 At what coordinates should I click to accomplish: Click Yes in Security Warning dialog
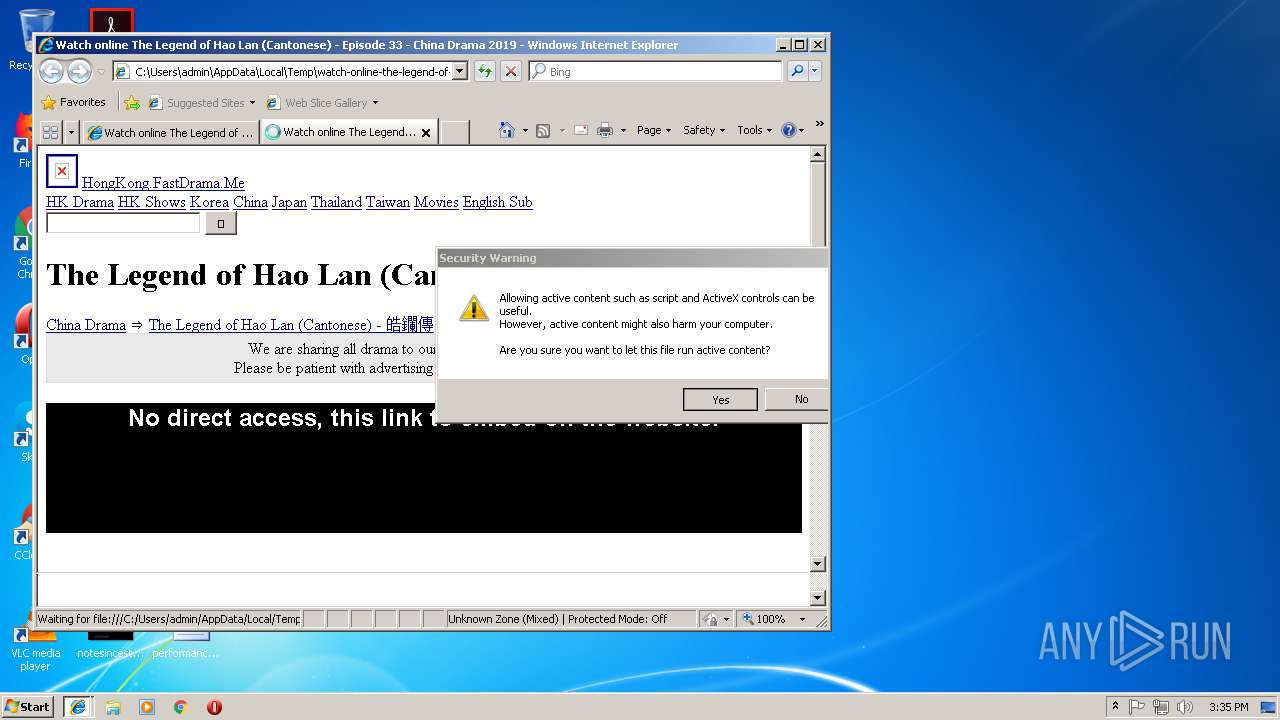click(x=720, y=399)
